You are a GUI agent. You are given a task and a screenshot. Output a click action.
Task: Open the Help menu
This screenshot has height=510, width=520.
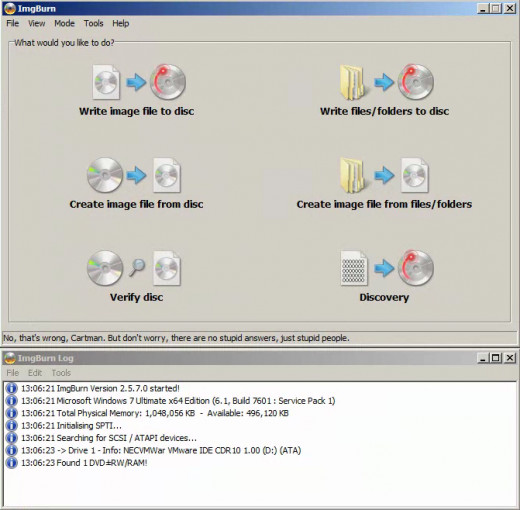click(x=120, y=23)
